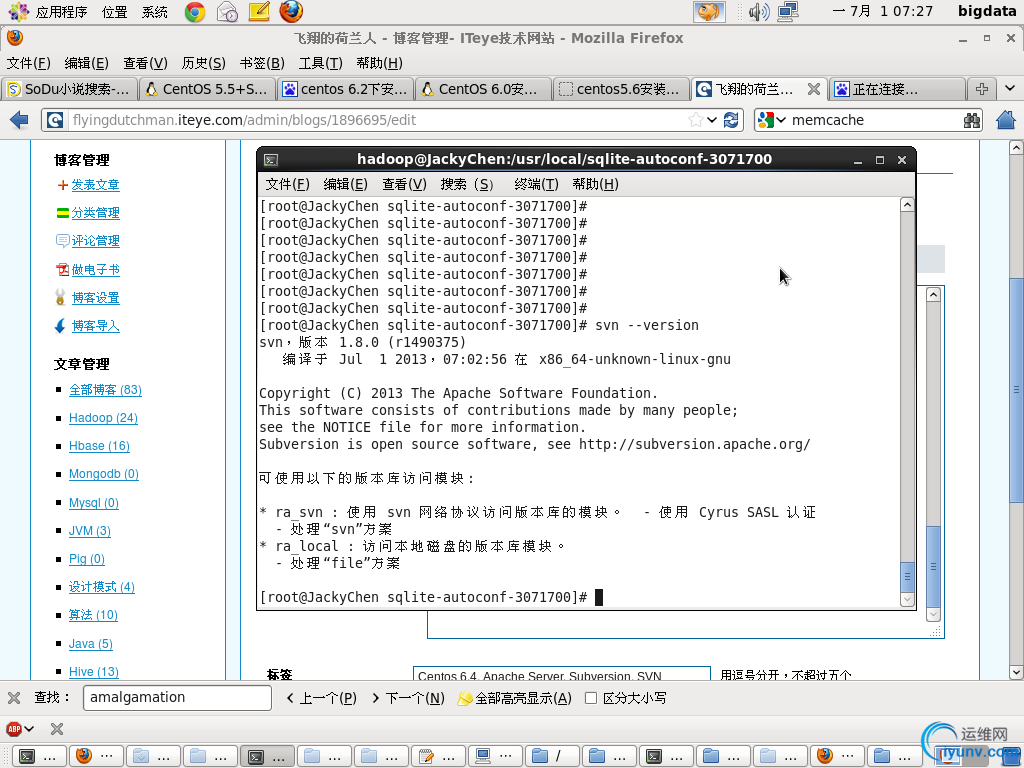Switch to the centos 6.2下安… tab
1024x768 pixels.
(346, 89)
